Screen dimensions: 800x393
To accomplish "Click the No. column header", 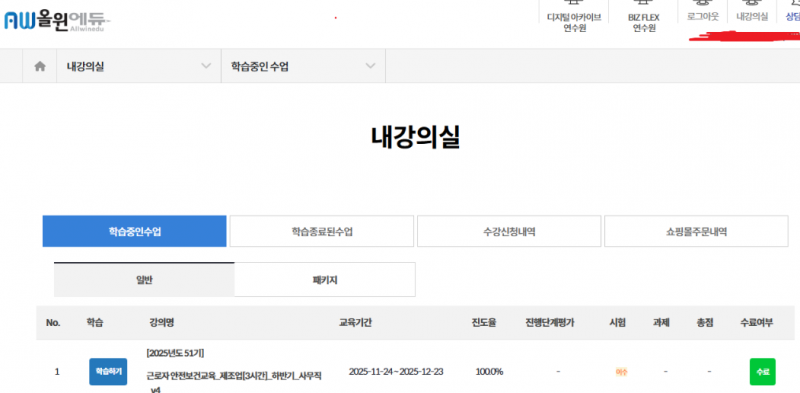I will [x=53, y=323].
